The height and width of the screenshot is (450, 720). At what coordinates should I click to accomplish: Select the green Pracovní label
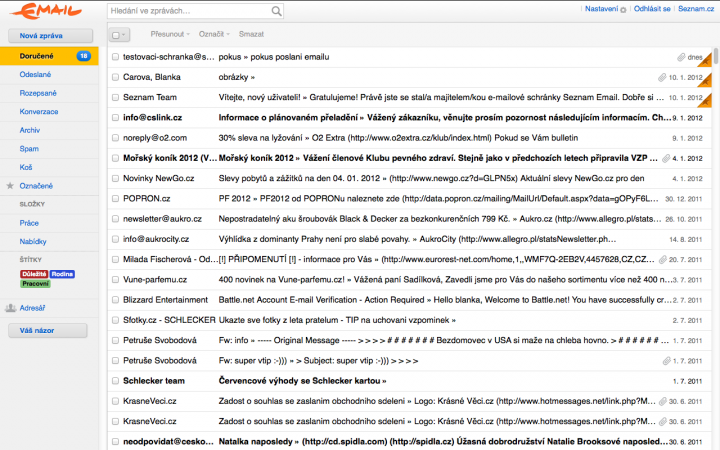[x=35, y=284]
